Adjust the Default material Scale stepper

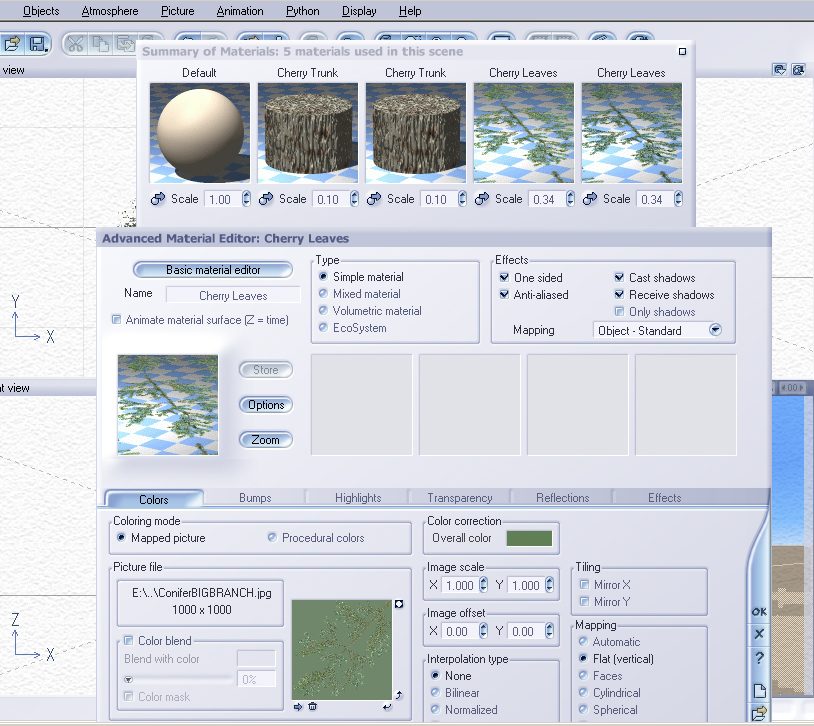point(247,199)
